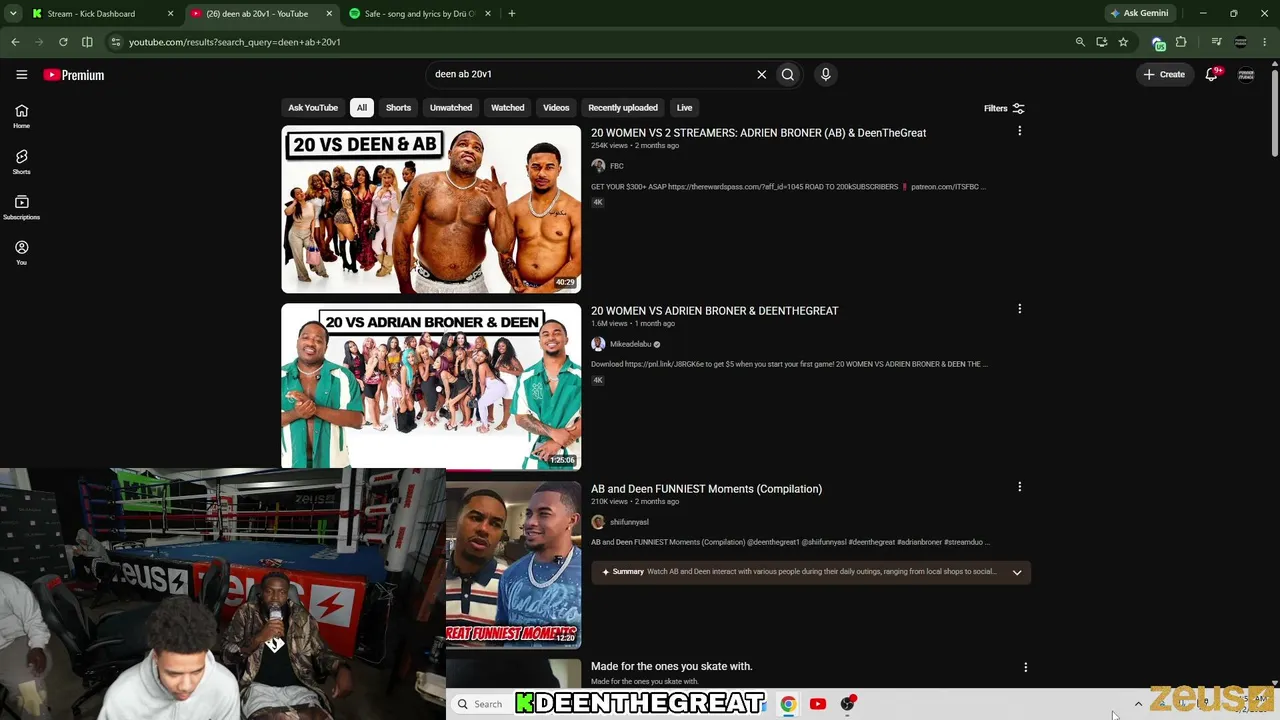Select the Watched filter chip
1280x720 pixels.
click(507, 108)
